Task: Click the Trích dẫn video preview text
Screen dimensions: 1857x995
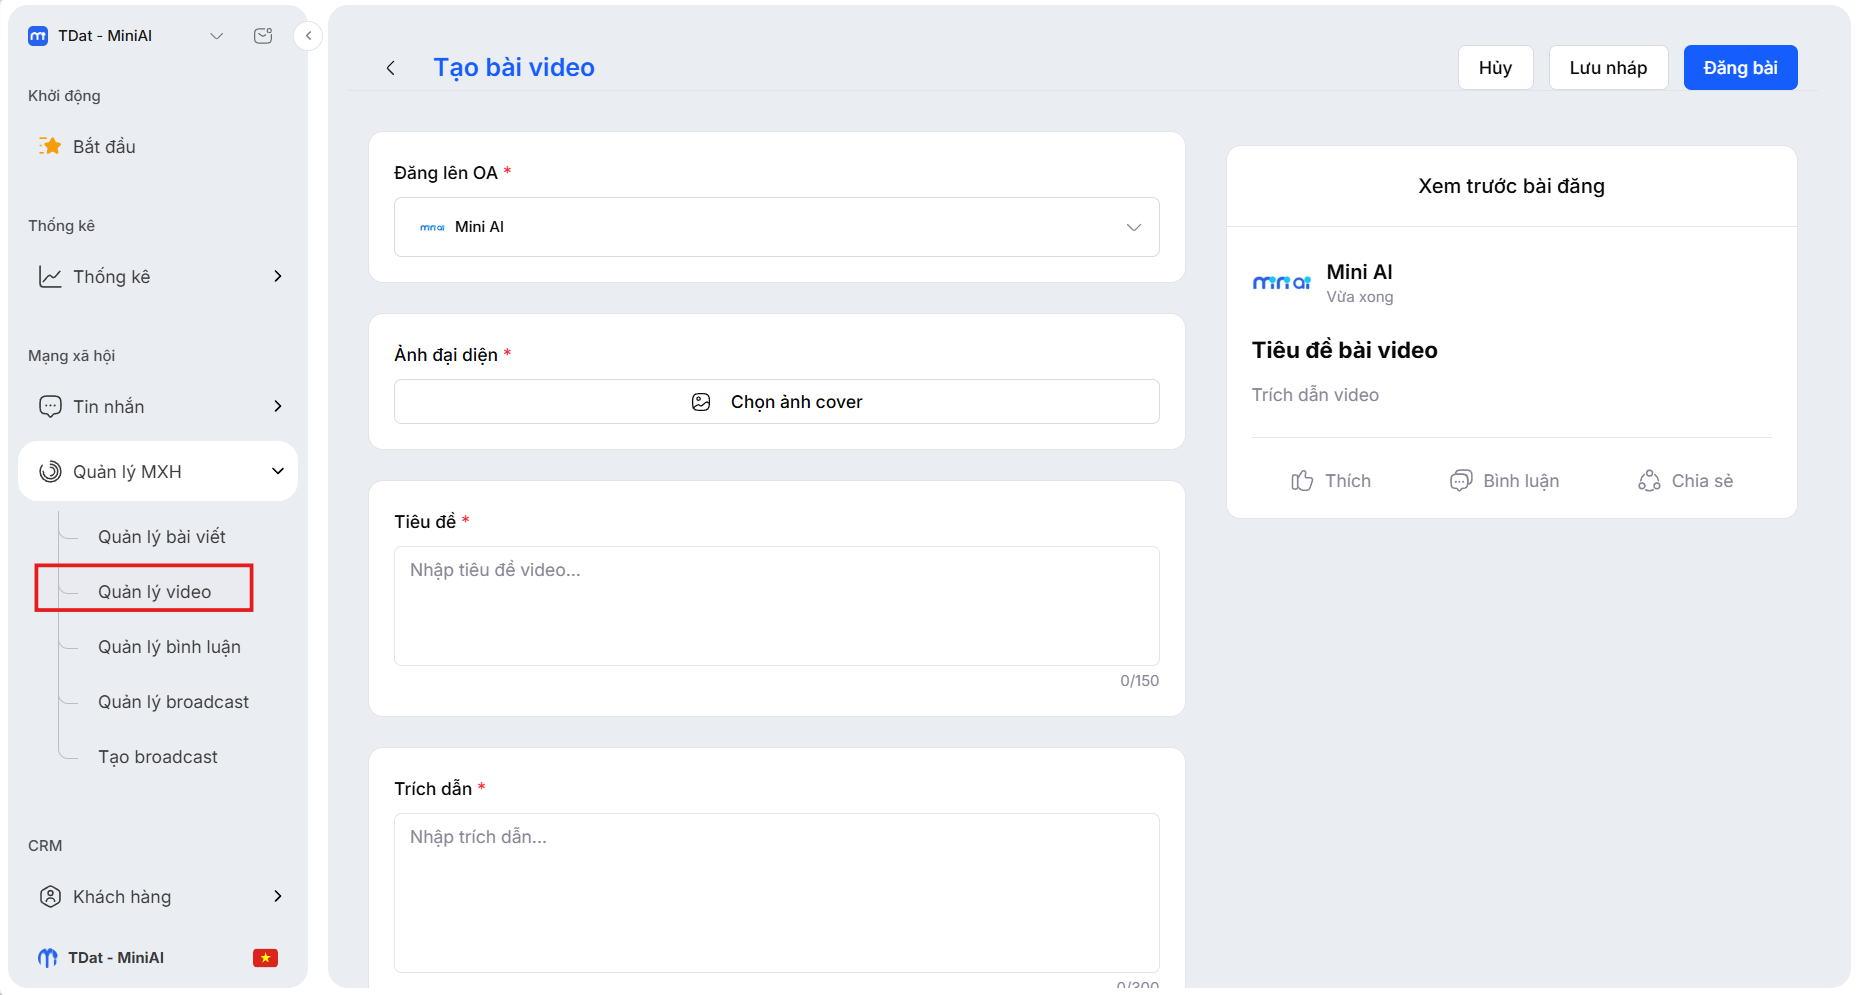Action: click(x=1315, y=395)
